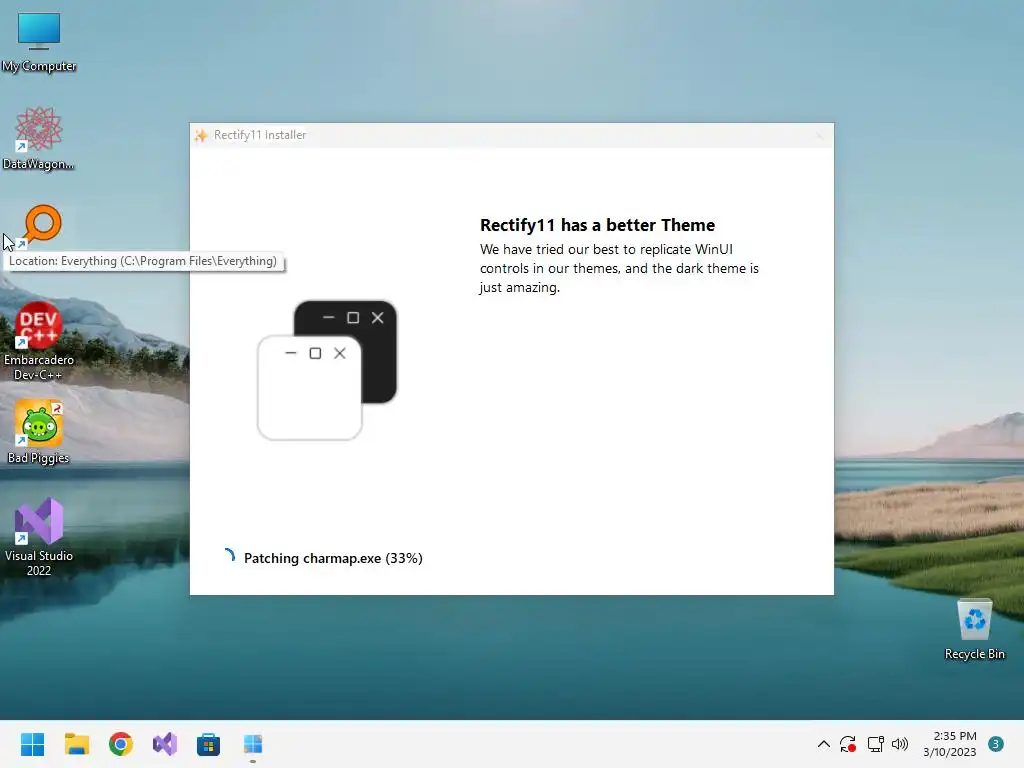This screenshot has height=768, width=1024.
Task: Open the My Computer desktop icon
Action: 39,40
